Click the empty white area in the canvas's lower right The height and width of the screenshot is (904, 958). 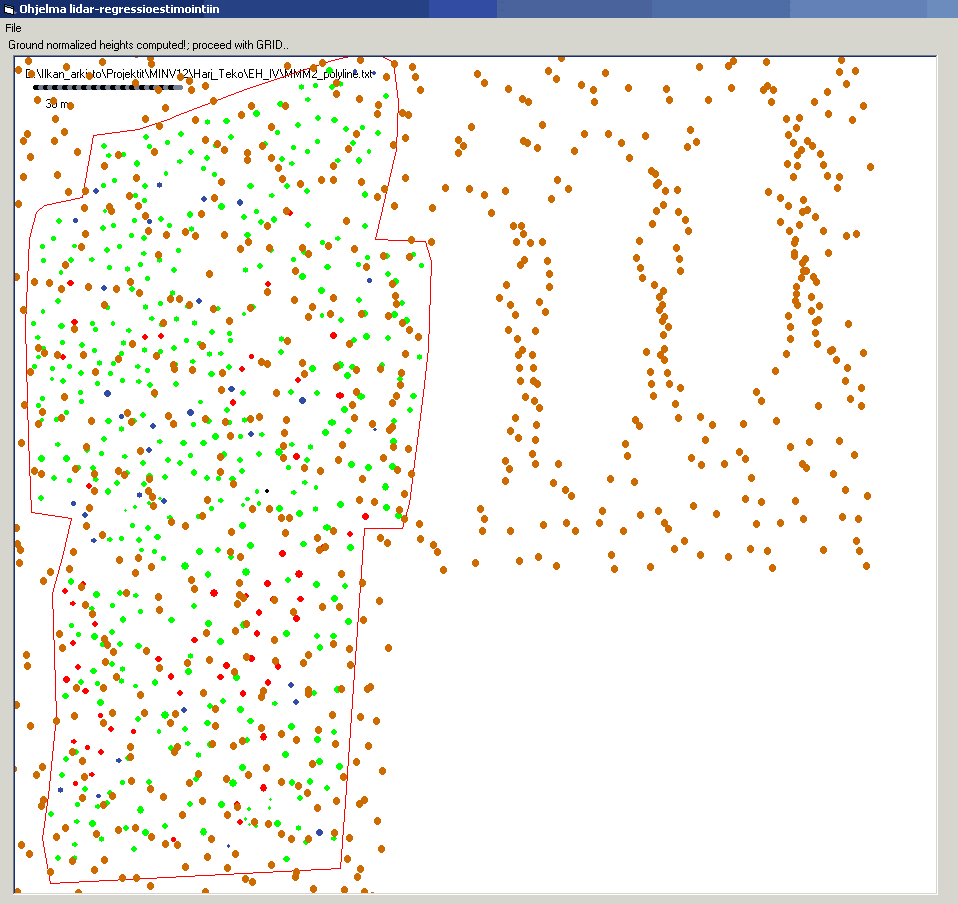[x=700, y=750]
